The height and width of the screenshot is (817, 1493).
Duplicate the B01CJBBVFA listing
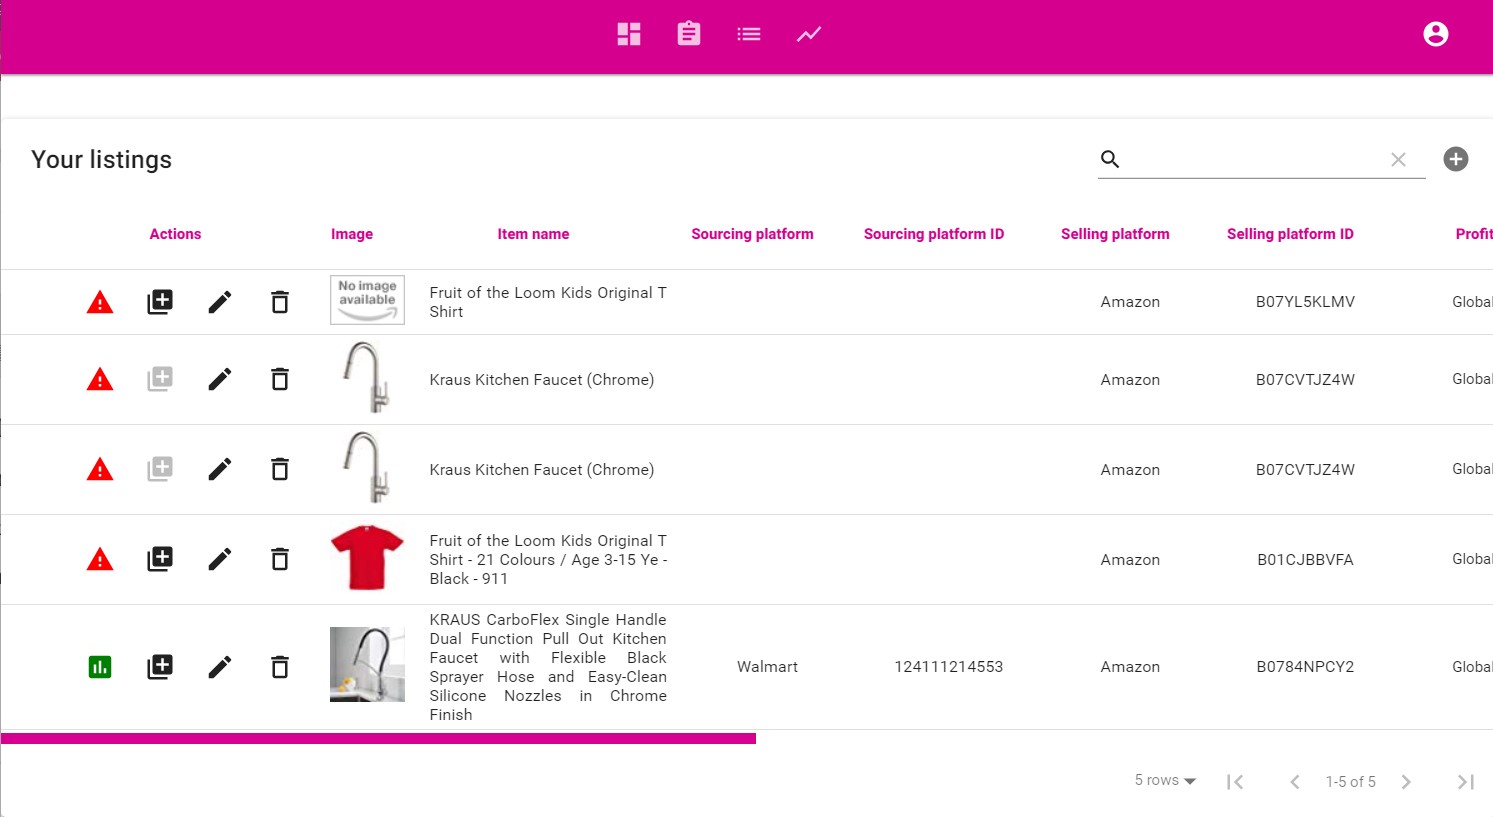[x=160, y=559]
